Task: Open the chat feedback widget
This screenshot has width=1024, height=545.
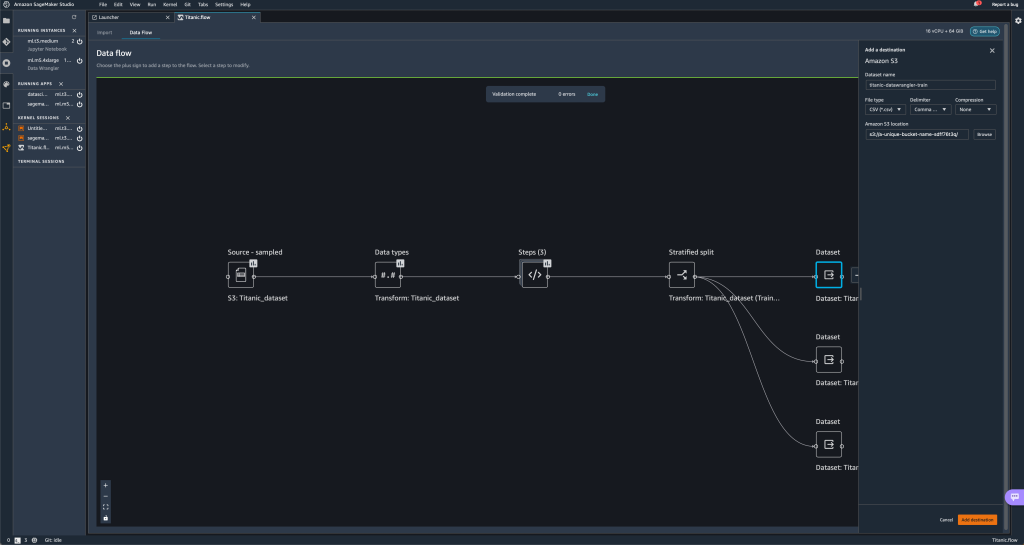Action: tap(1015, 497)
